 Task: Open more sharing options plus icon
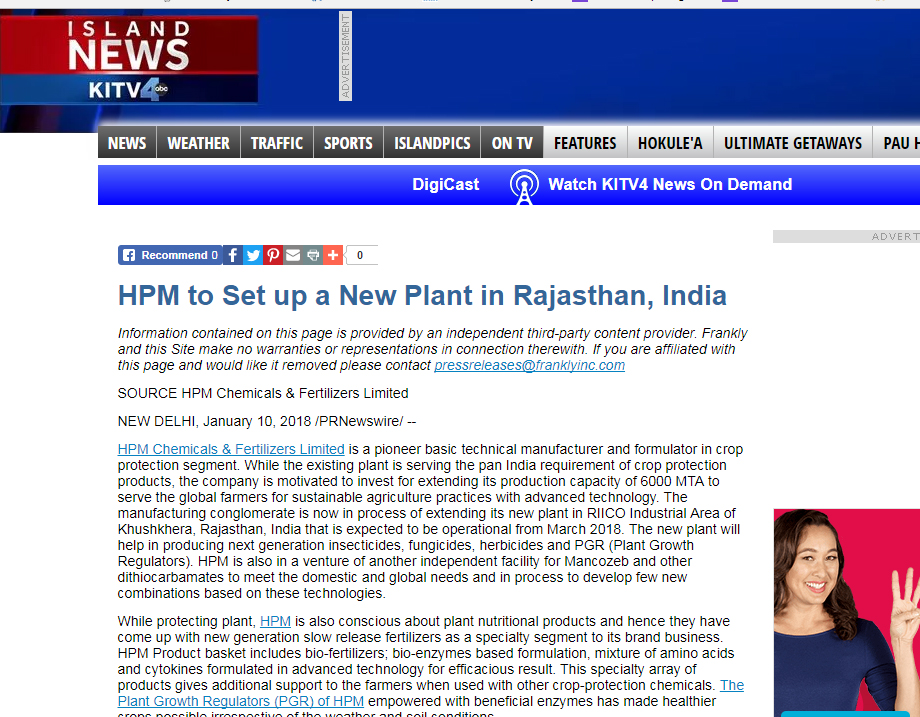(x=333, y=255)
